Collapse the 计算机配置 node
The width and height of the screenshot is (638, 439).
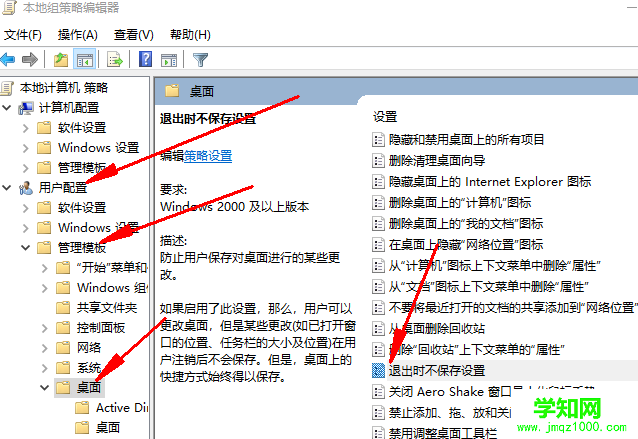(x=7, y=108)
